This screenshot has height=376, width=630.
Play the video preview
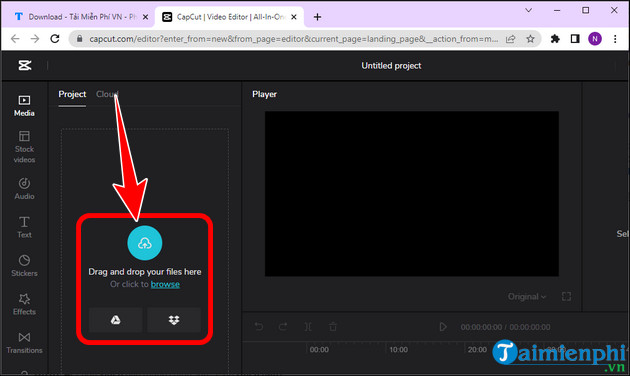(x=443, y=327)
